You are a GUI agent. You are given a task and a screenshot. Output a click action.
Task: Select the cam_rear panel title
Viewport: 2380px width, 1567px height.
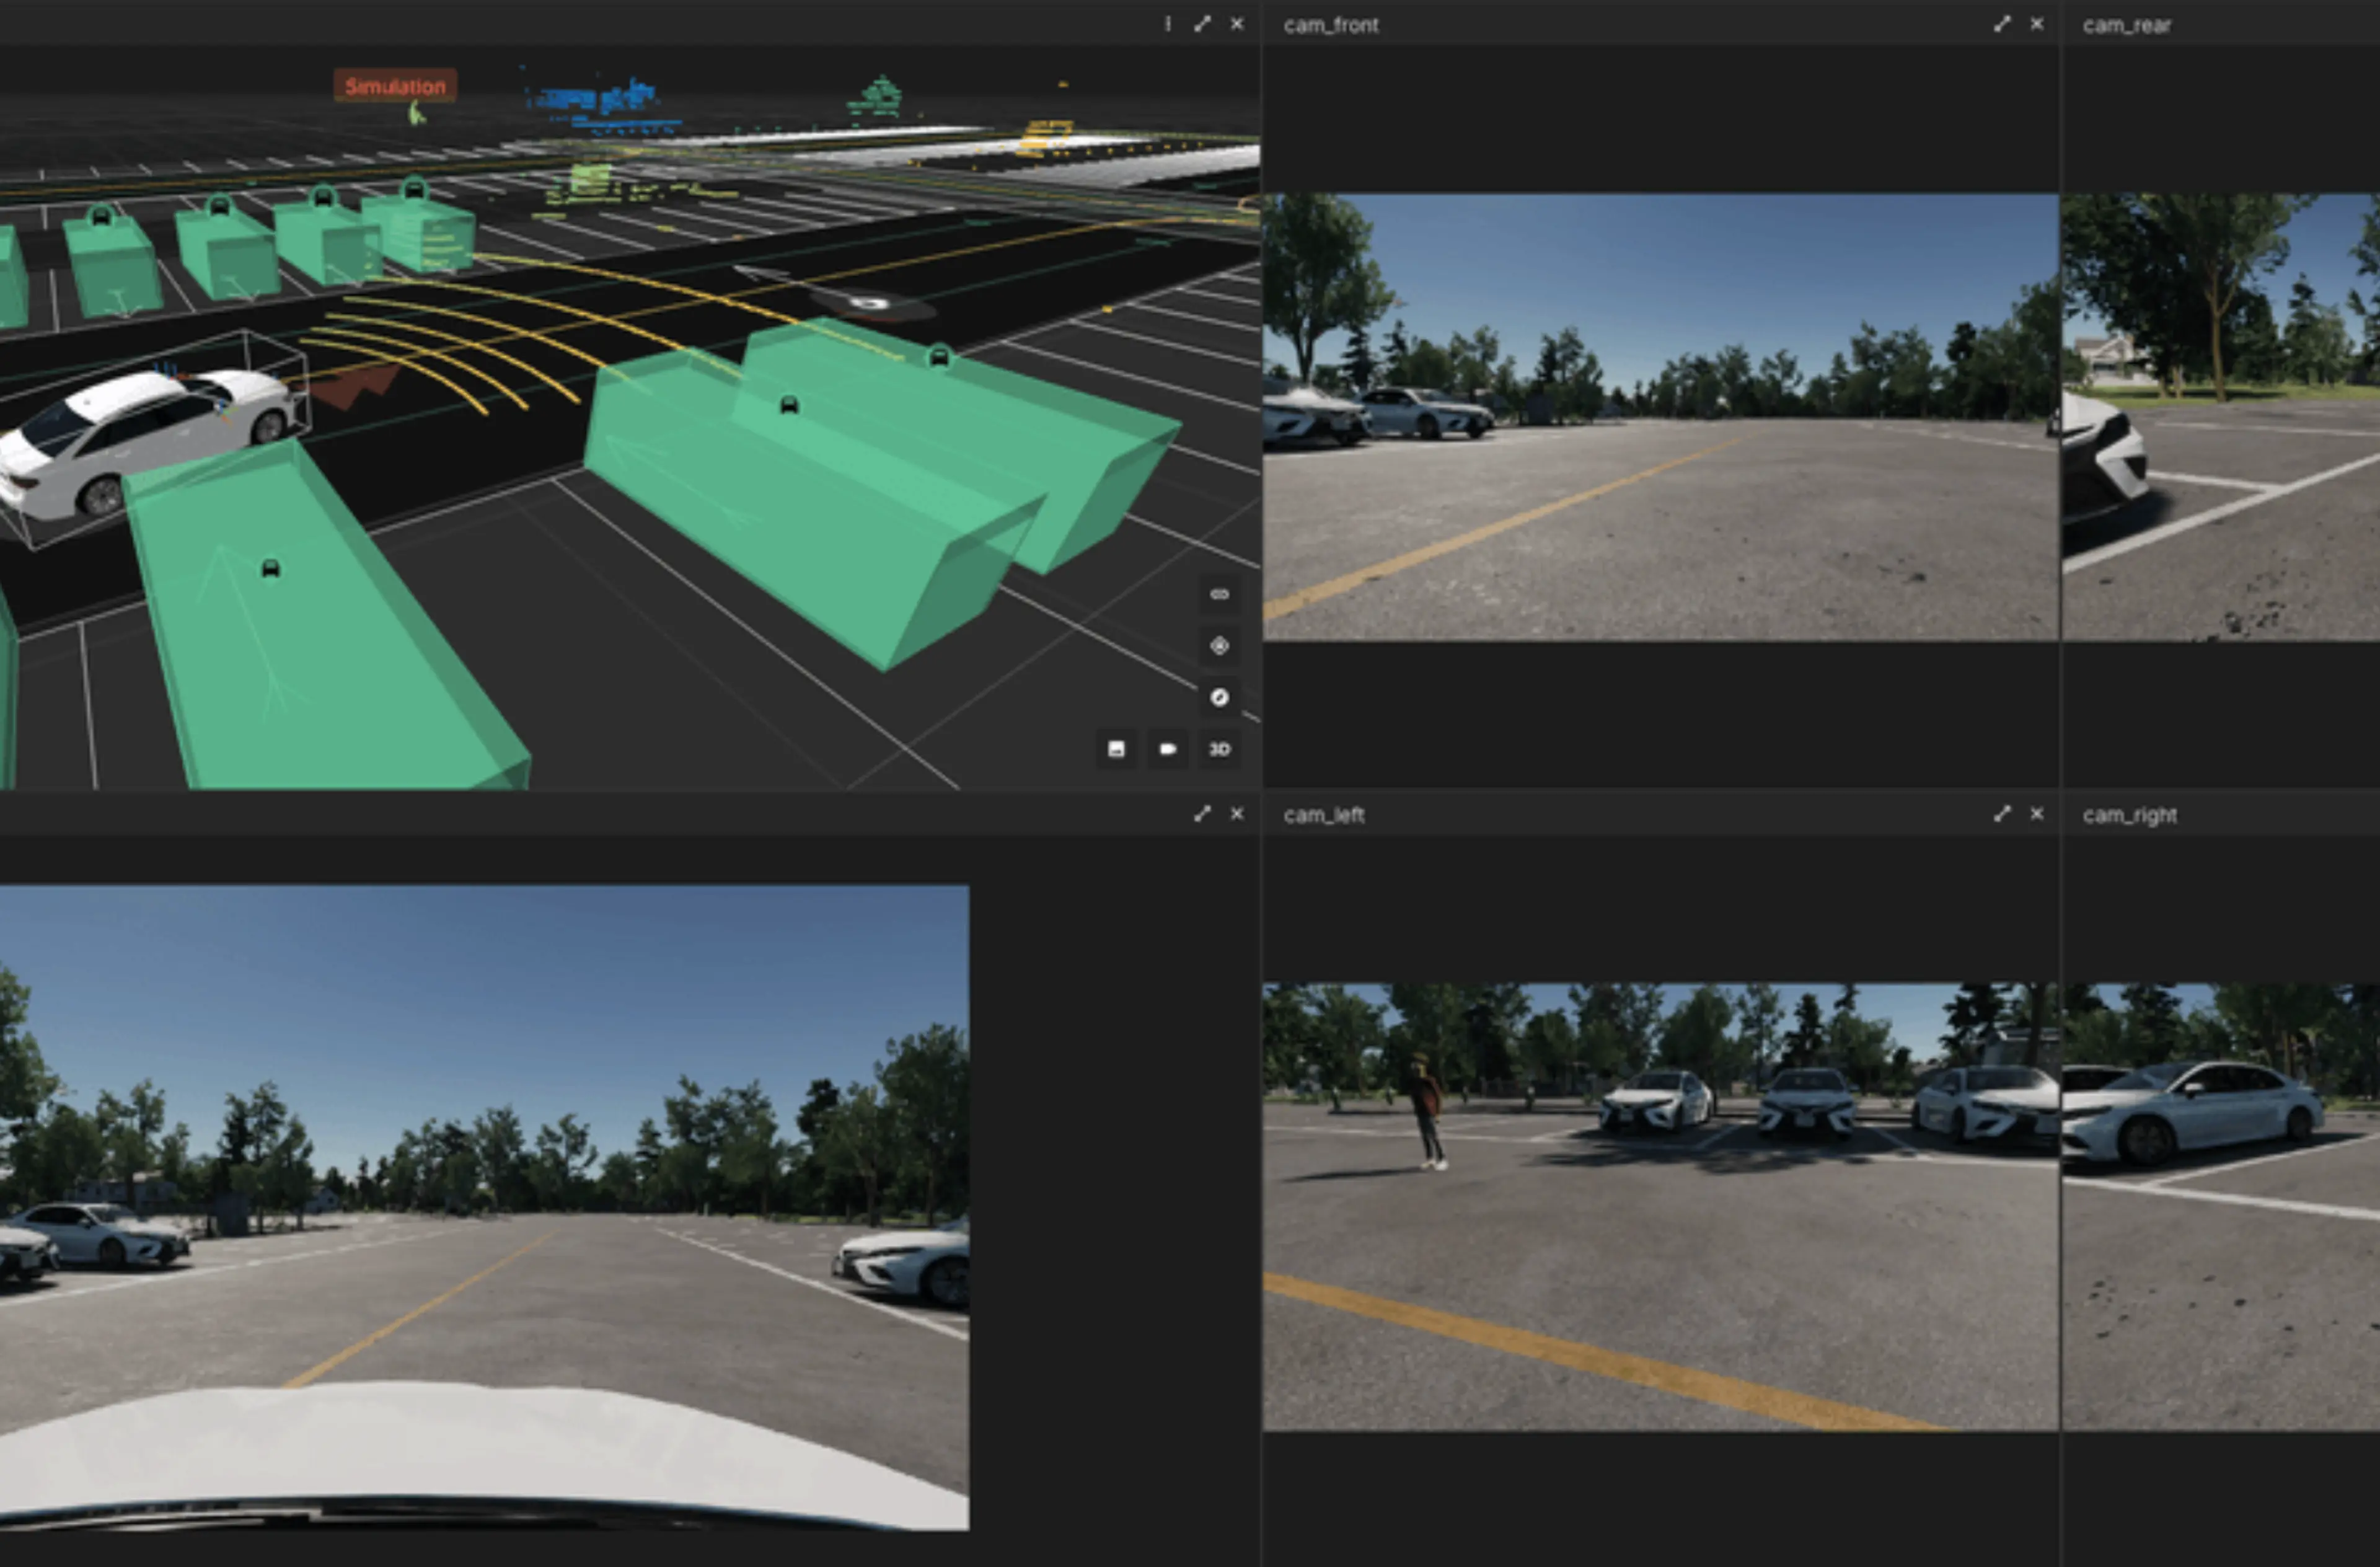coord(2127,25)
